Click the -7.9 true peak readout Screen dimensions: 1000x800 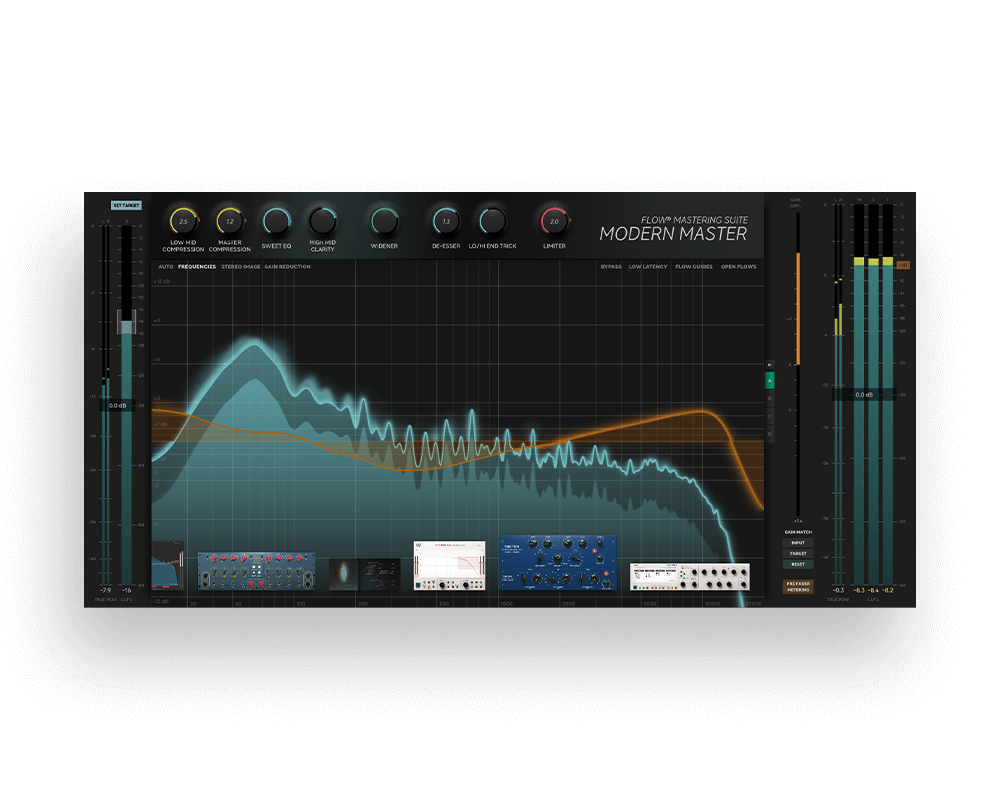pos(106,591)
